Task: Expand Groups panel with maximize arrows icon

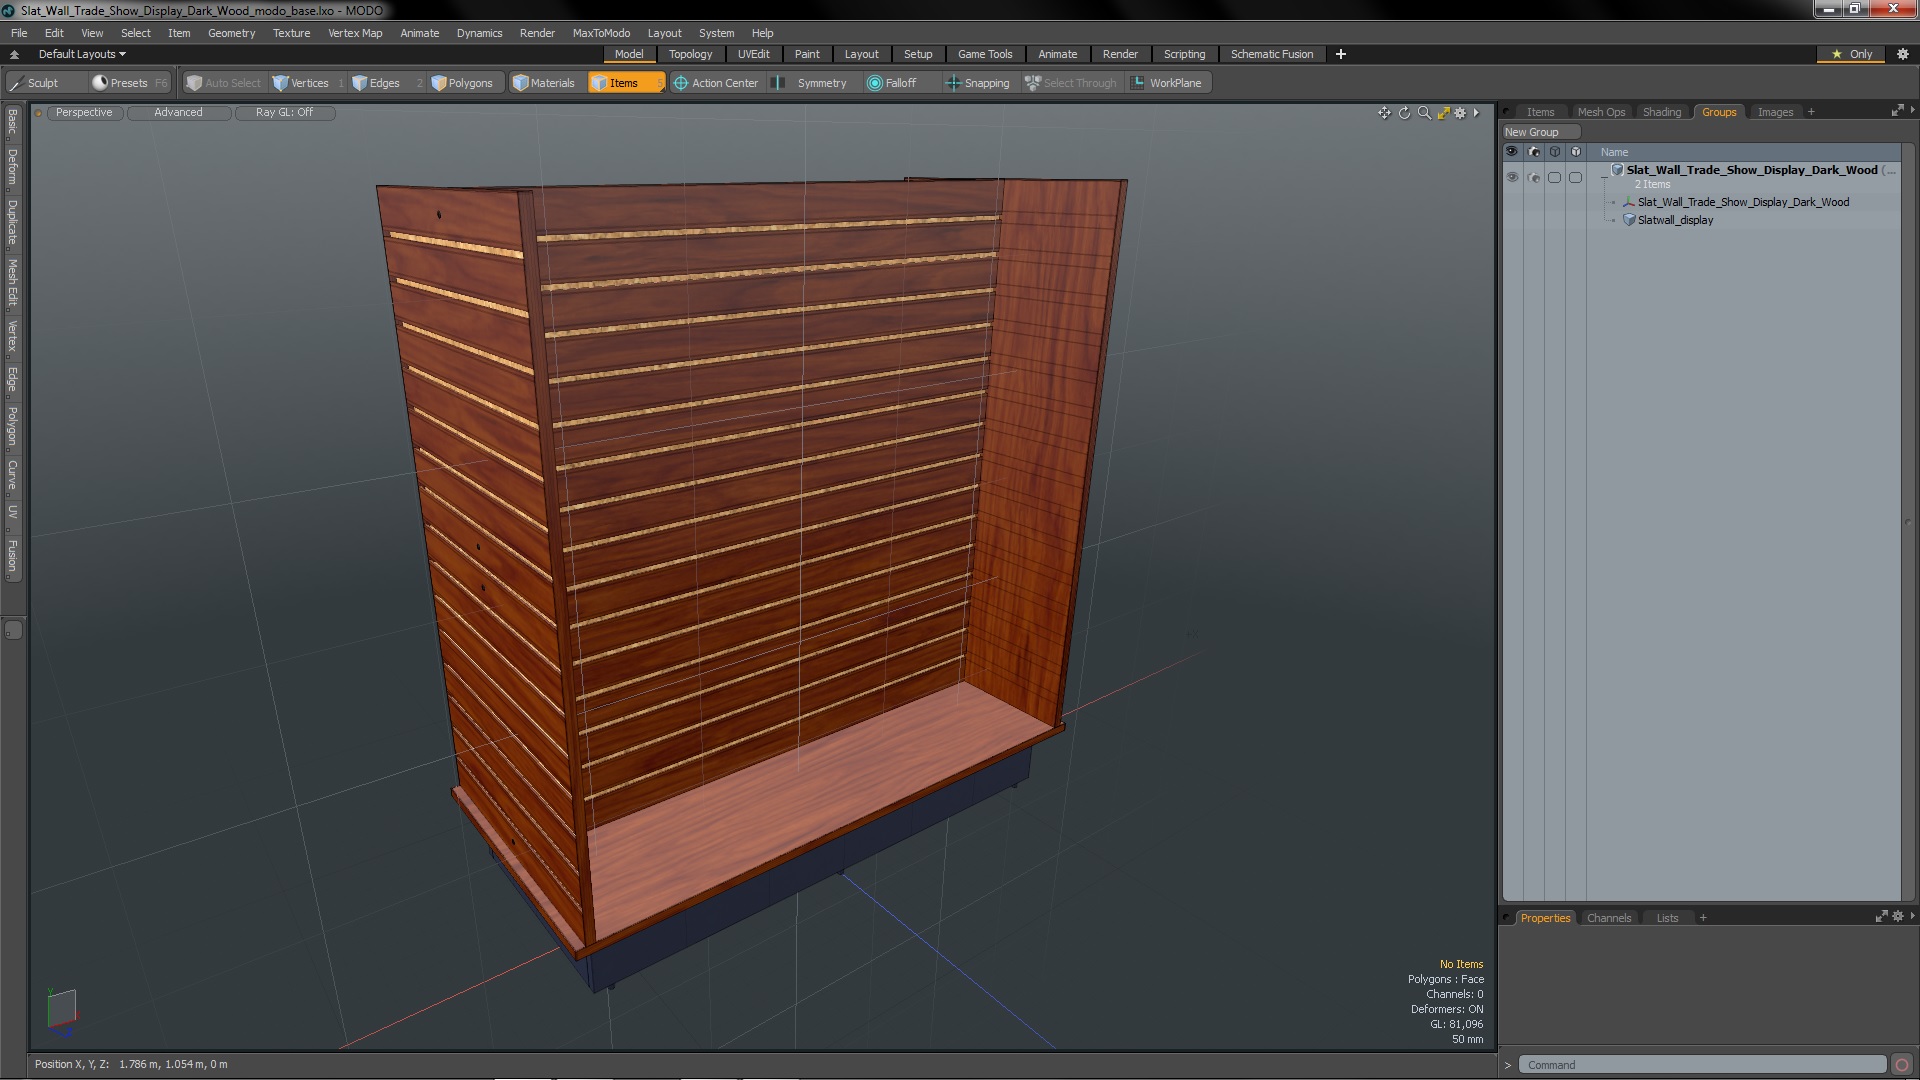Action: 1897,111
